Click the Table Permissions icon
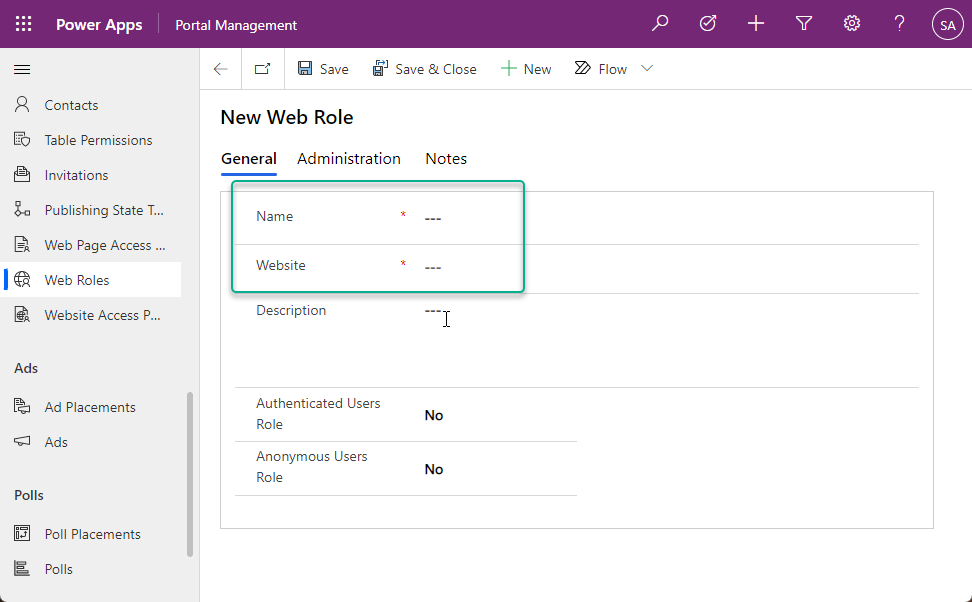 pos(22,139)
